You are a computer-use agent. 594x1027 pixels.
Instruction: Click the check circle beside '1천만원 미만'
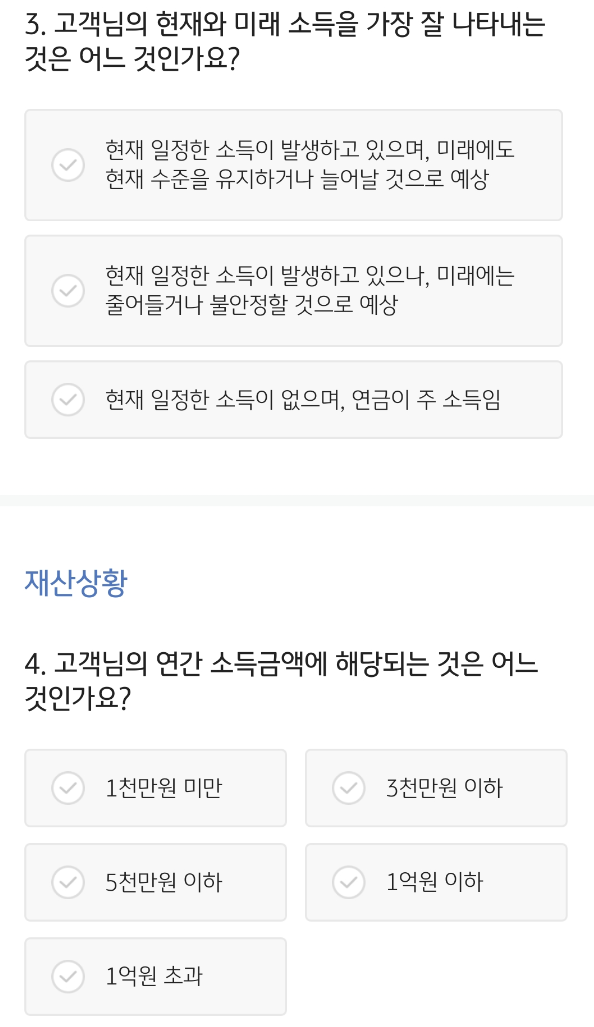click(68, 788)
